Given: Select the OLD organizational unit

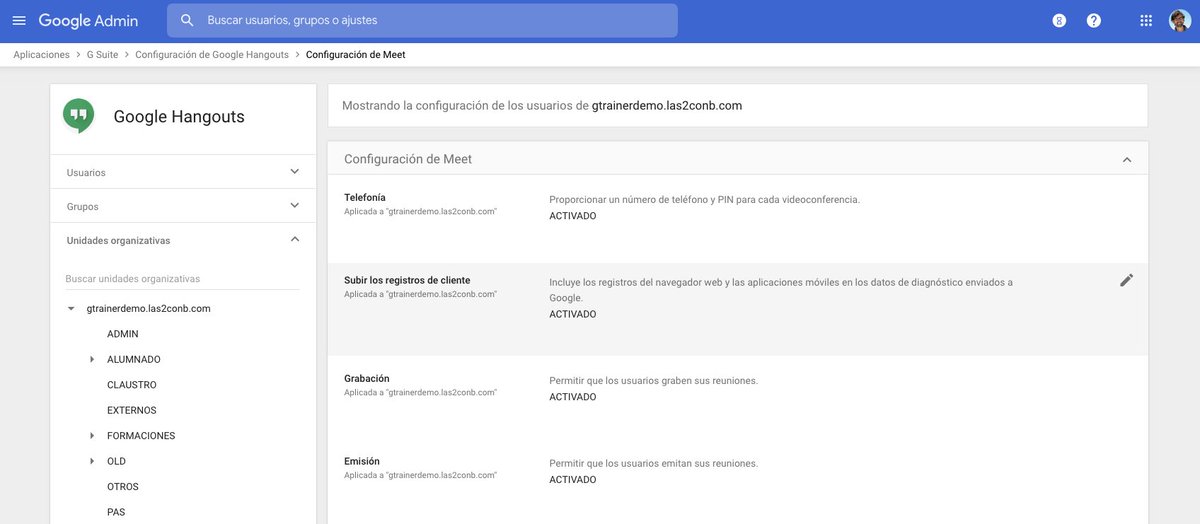Looking at the screenshot, I should 117,461.
